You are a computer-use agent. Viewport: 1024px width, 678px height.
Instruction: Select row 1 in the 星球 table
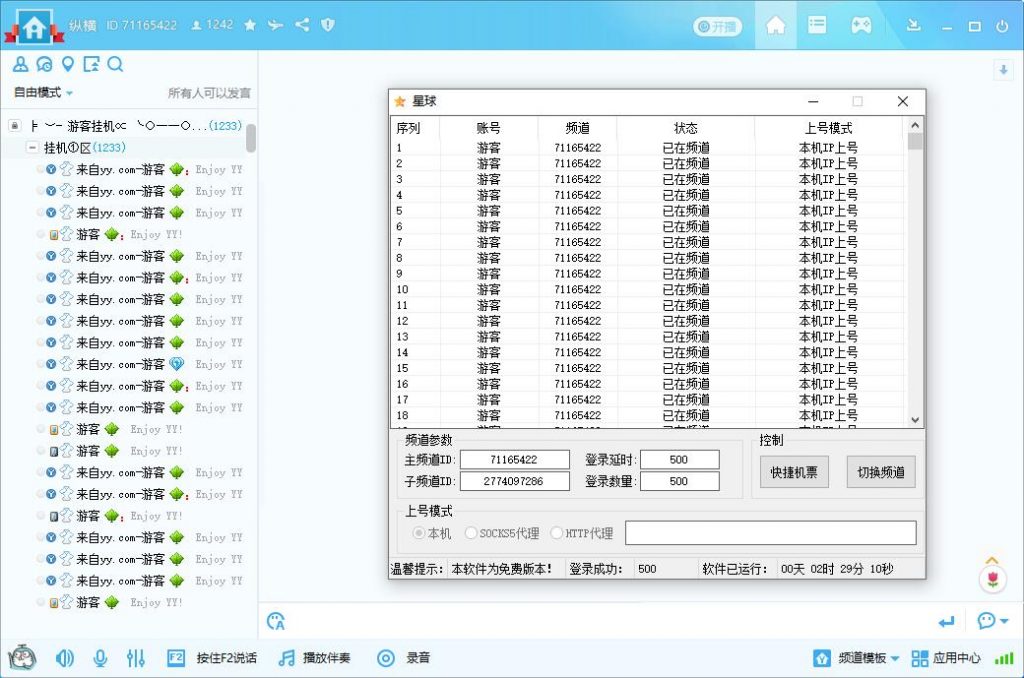[648, 148]
